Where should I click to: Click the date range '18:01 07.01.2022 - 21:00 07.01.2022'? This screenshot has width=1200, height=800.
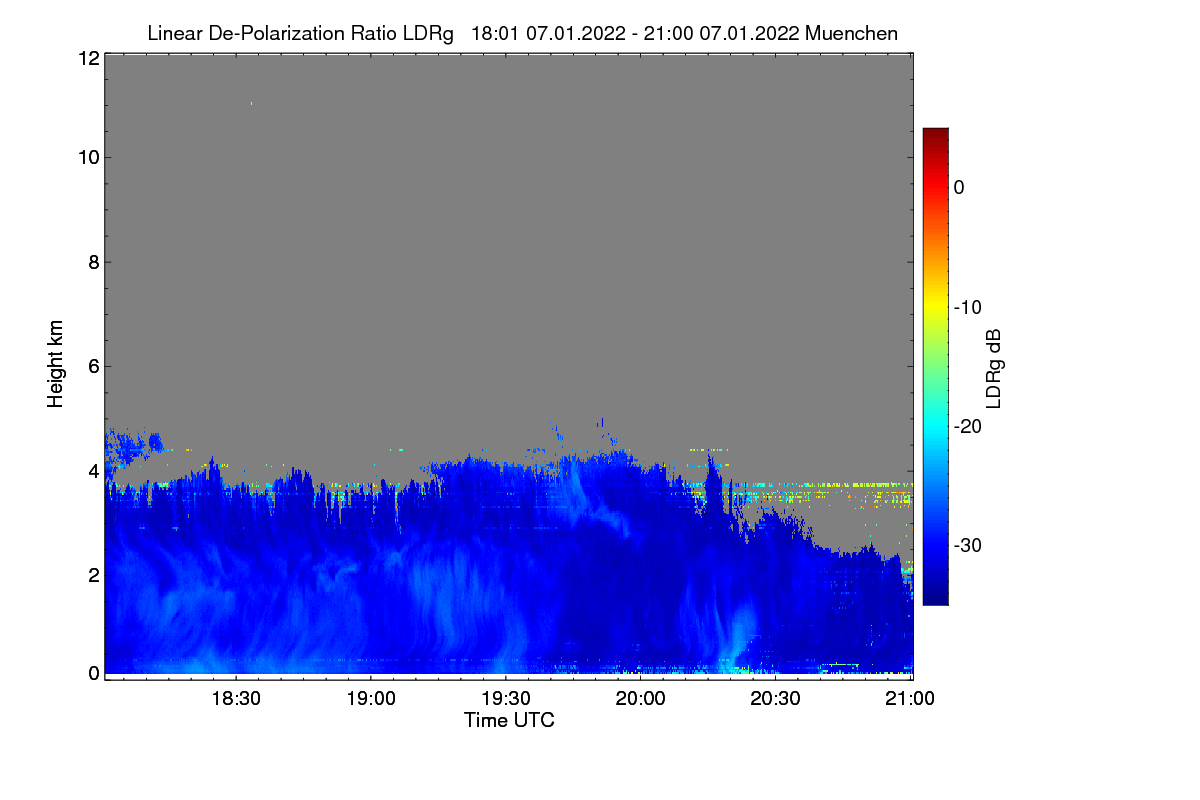pos(634,33)
